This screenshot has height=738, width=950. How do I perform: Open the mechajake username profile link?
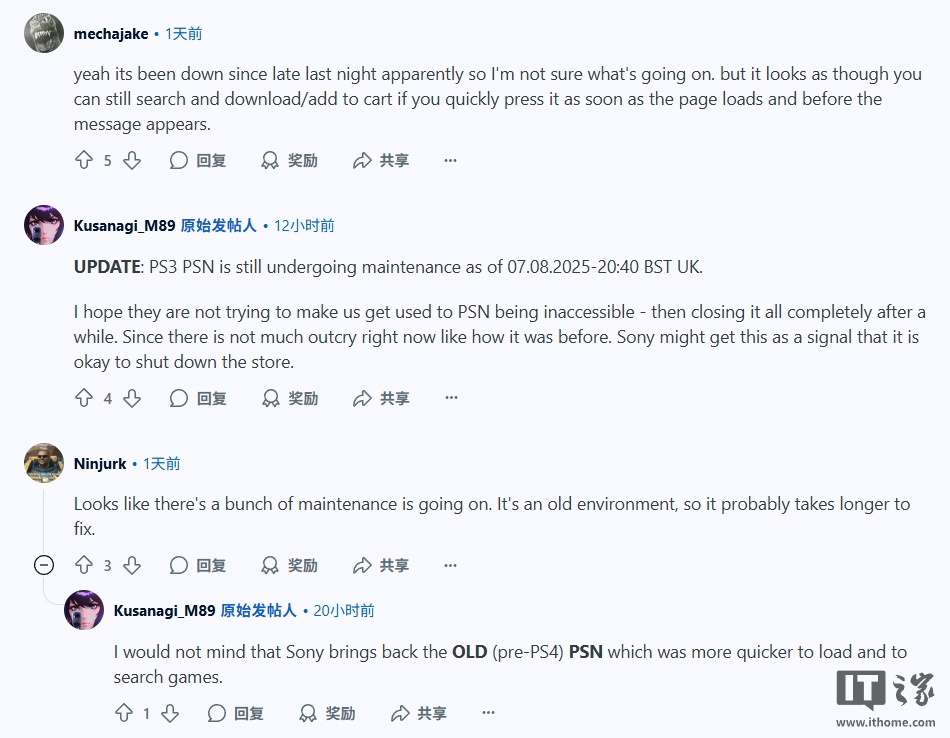[110, 34]
